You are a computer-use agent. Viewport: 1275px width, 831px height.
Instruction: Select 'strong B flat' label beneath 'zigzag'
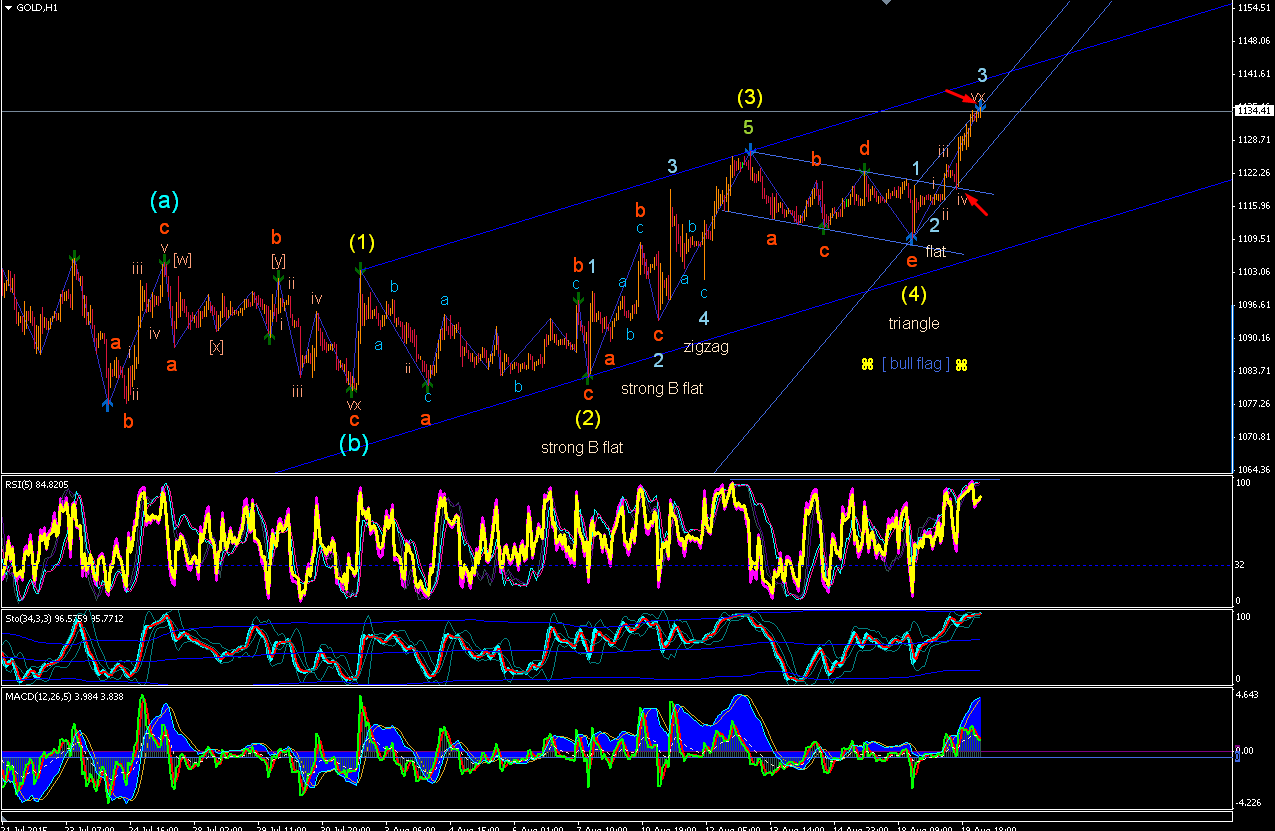[x=662, y=388]
